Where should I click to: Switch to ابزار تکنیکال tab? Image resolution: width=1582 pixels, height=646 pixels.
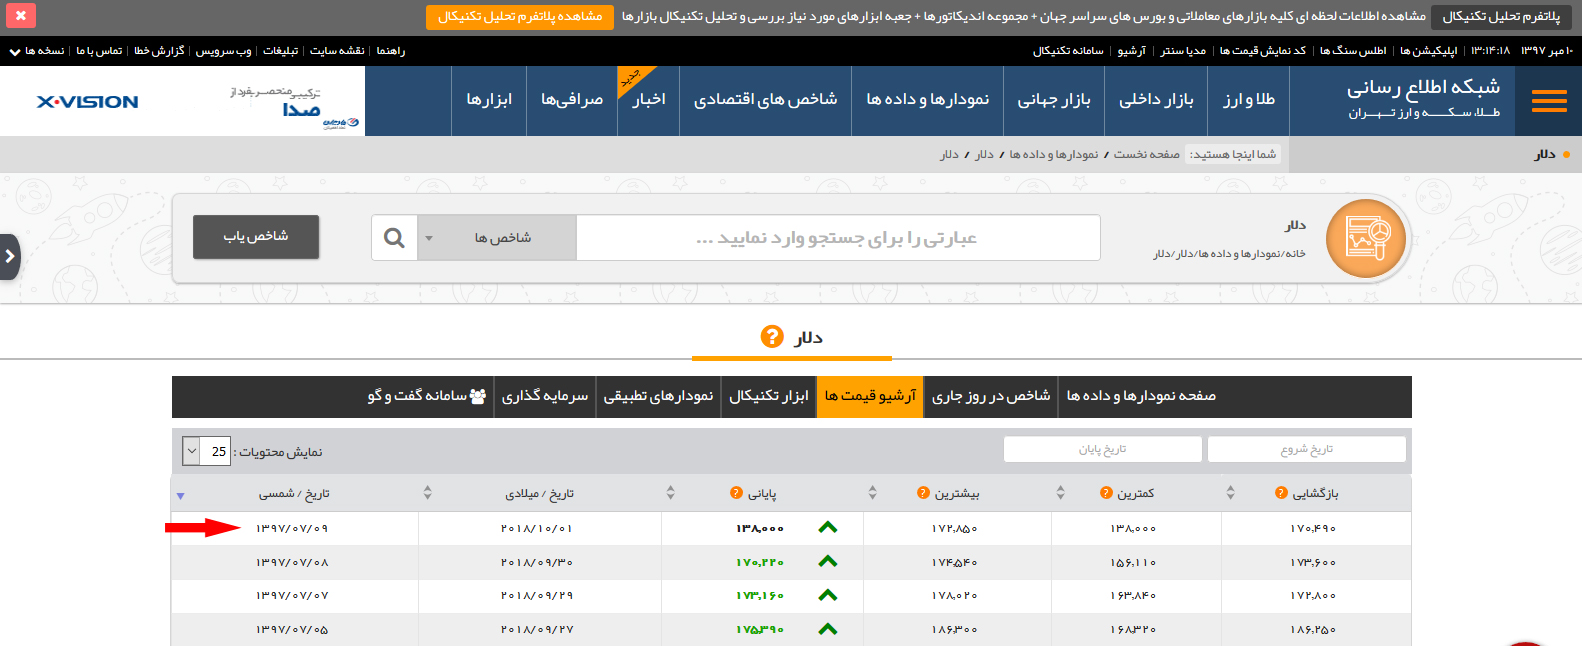(769, 397)
